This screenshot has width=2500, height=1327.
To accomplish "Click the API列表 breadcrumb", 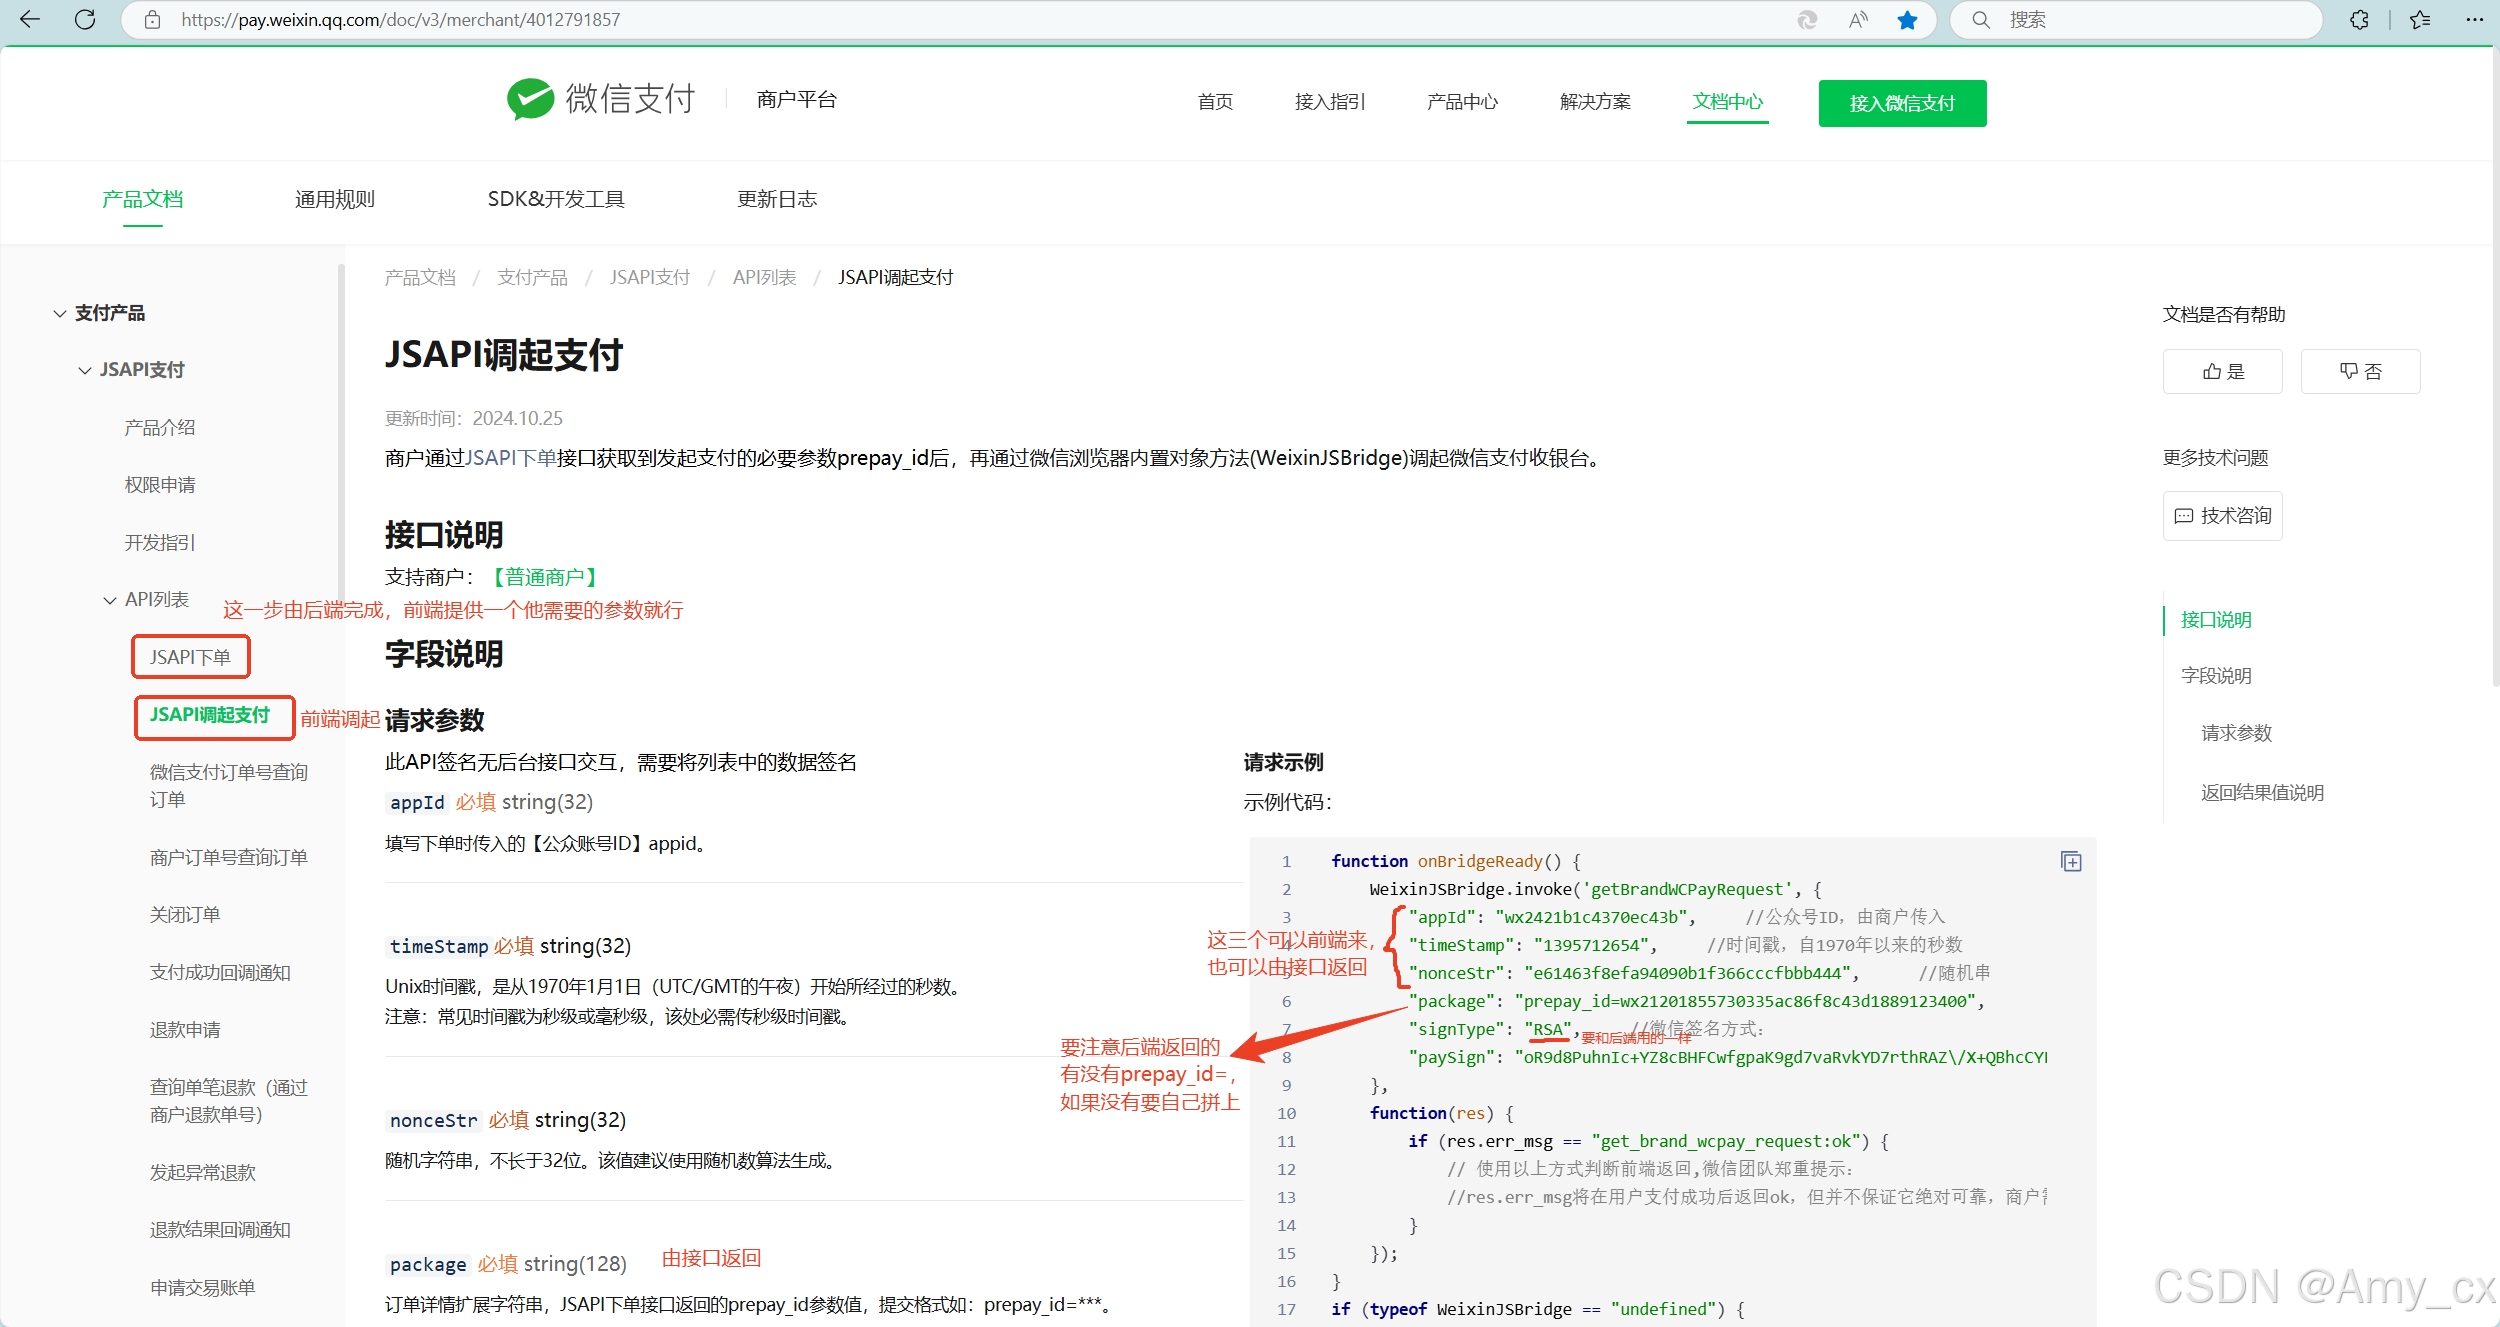I will (764, 277).
